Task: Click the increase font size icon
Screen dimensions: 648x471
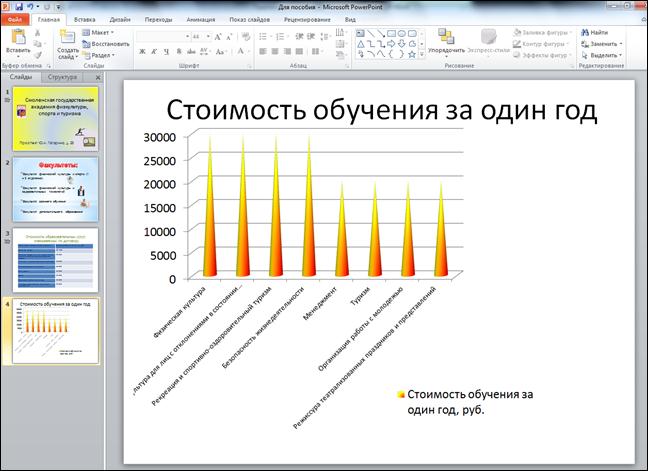Action: (220, 36)
